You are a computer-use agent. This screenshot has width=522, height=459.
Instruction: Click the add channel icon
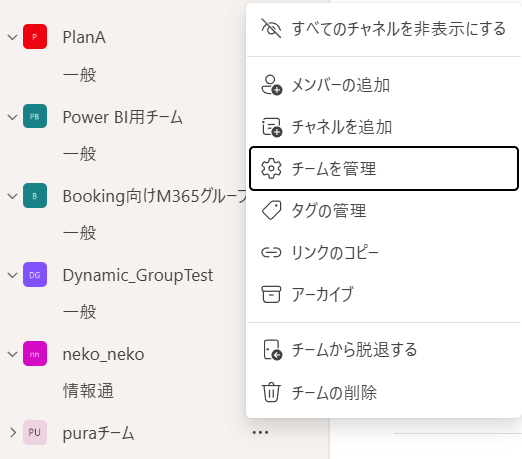point(271,127)
